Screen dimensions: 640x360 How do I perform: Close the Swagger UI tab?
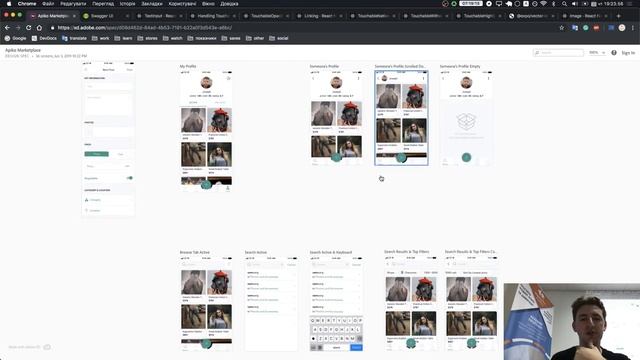[x=127, y=16]
